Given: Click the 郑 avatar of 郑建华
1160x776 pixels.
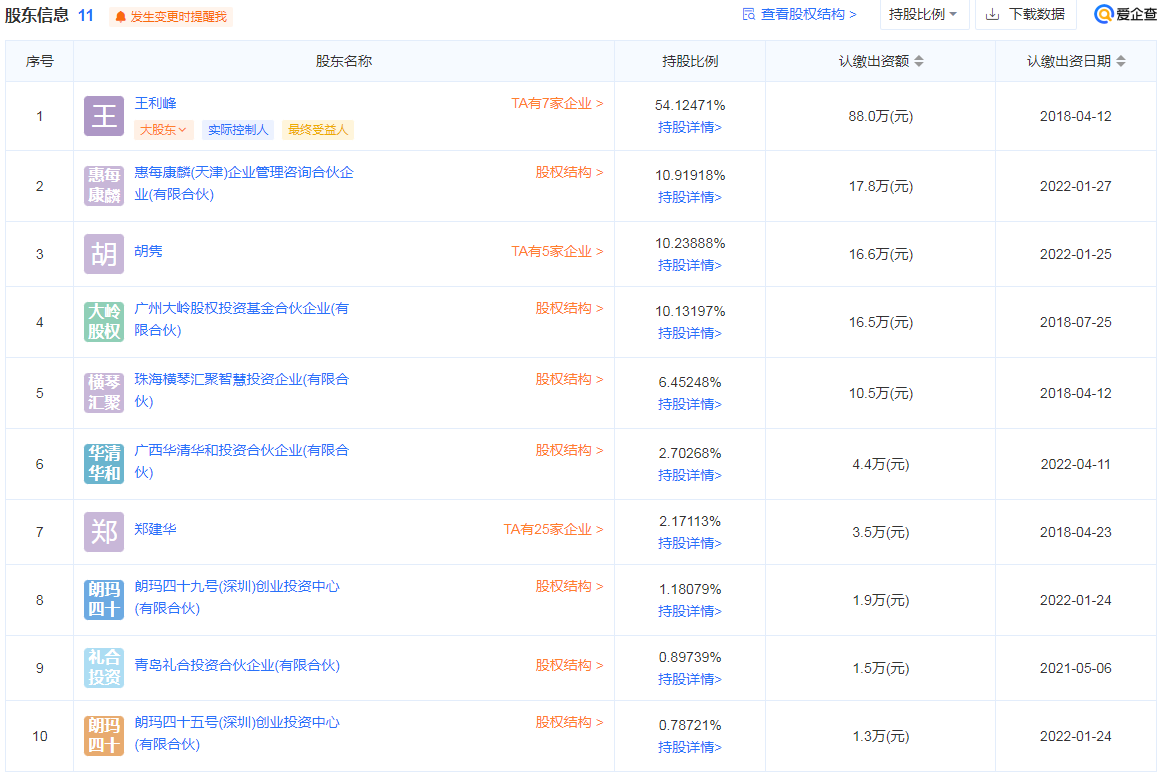Looking at the screenshot, I should 104,532.
